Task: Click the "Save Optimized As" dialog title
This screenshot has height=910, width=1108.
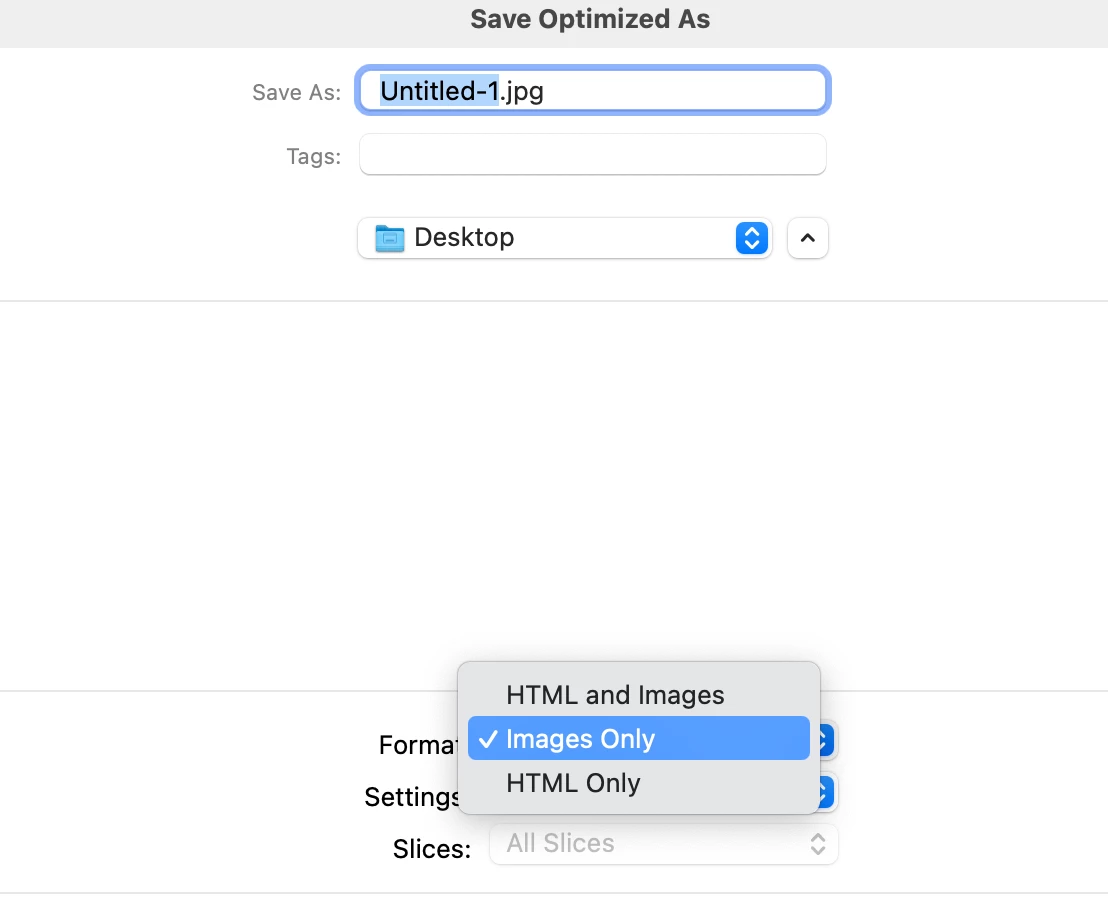Action: coord(590,19)
